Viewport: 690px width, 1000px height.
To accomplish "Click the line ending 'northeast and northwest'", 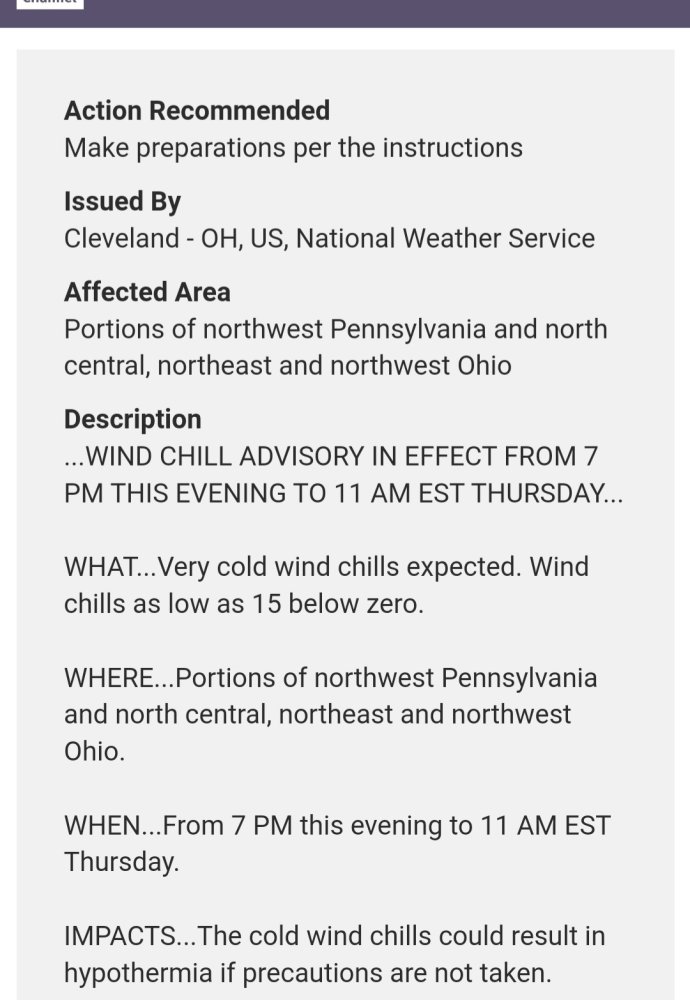I will pyautogui.click(x=318, y=715).
